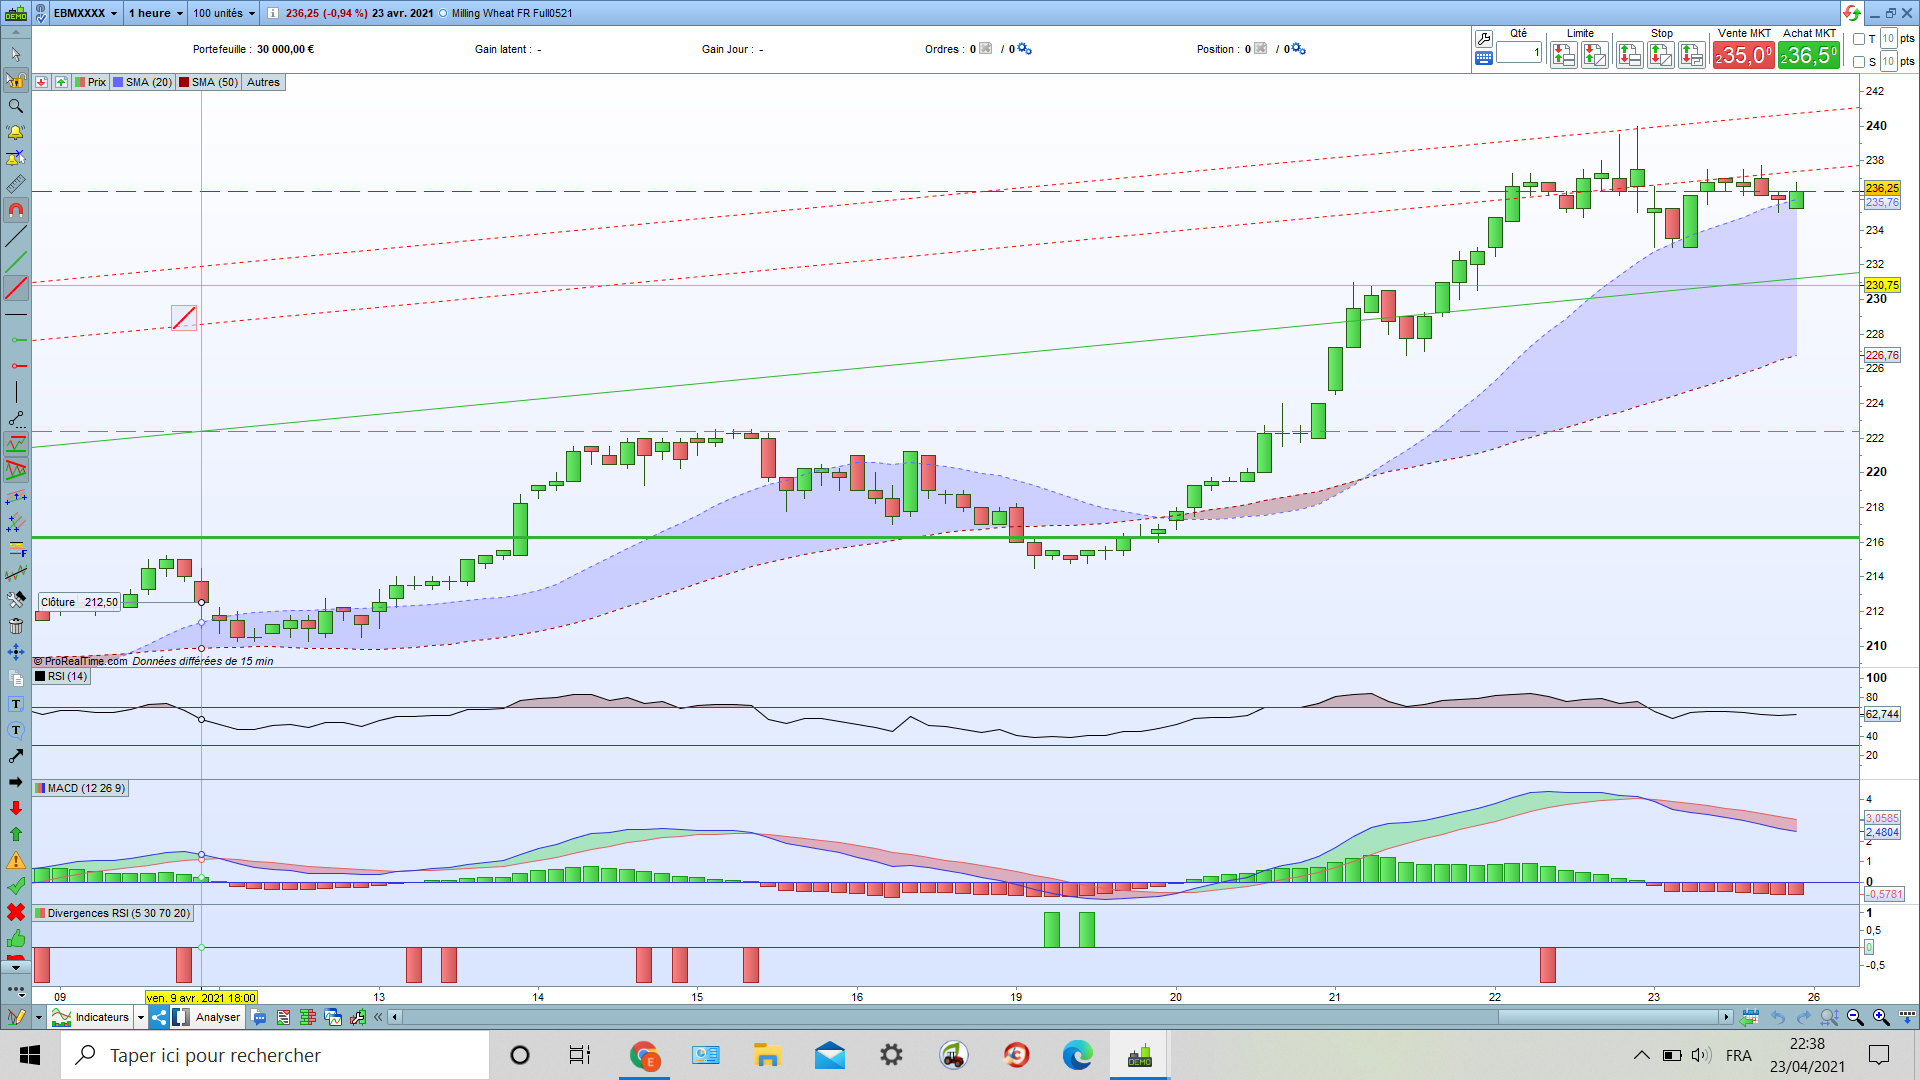This screenshot has width=1920, height=1080.
Task: Click the Qté quantity input field
Action: [1519, 53]
